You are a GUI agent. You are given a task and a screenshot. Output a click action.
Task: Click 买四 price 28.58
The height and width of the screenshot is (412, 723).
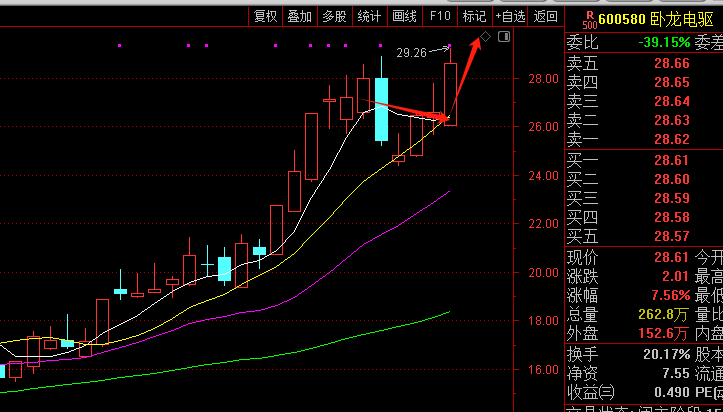click(672, 217)
